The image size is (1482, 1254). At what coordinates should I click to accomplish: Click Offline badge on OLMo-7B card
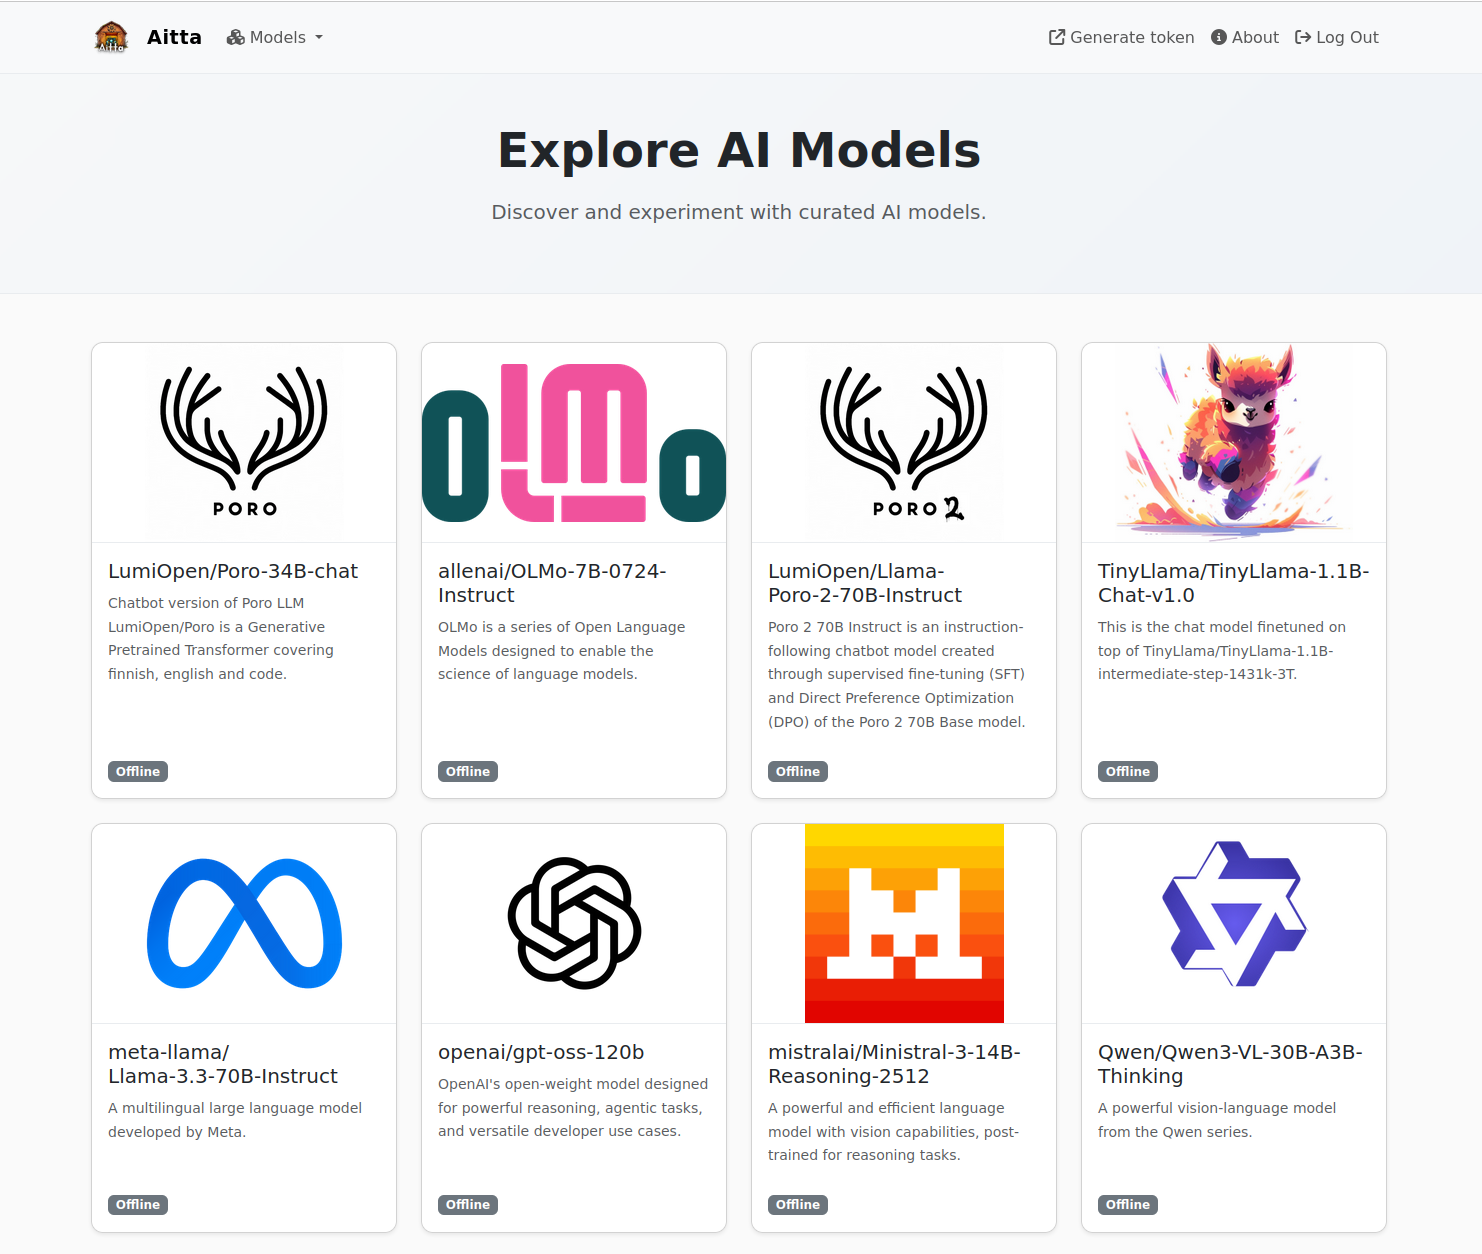click(468, 771)
